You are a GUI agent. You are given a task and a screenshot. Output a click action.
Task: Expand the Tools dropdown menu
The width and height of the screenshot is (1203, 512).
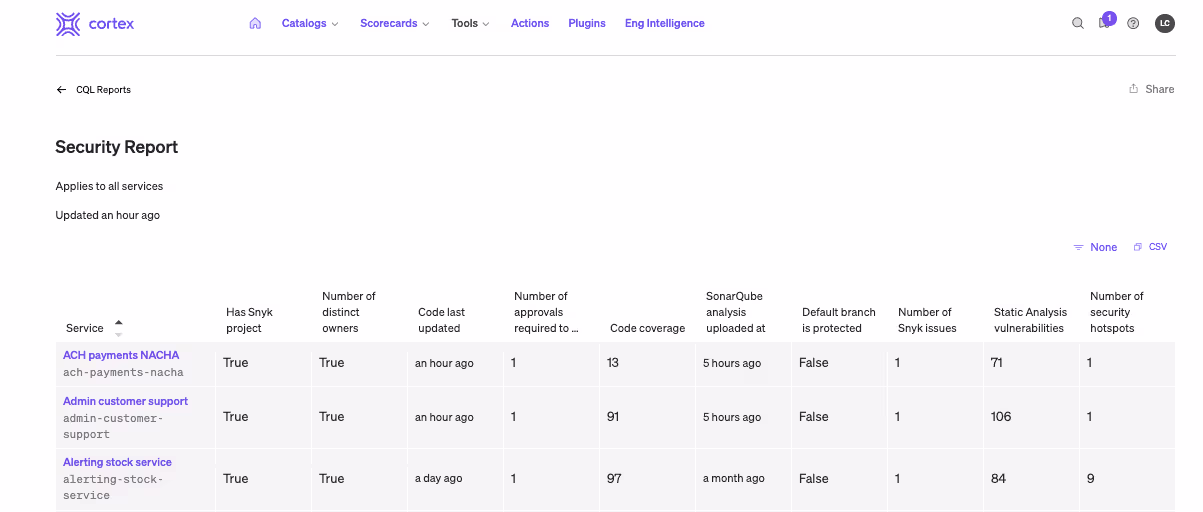pyautogui.click(x=470, y=24)
